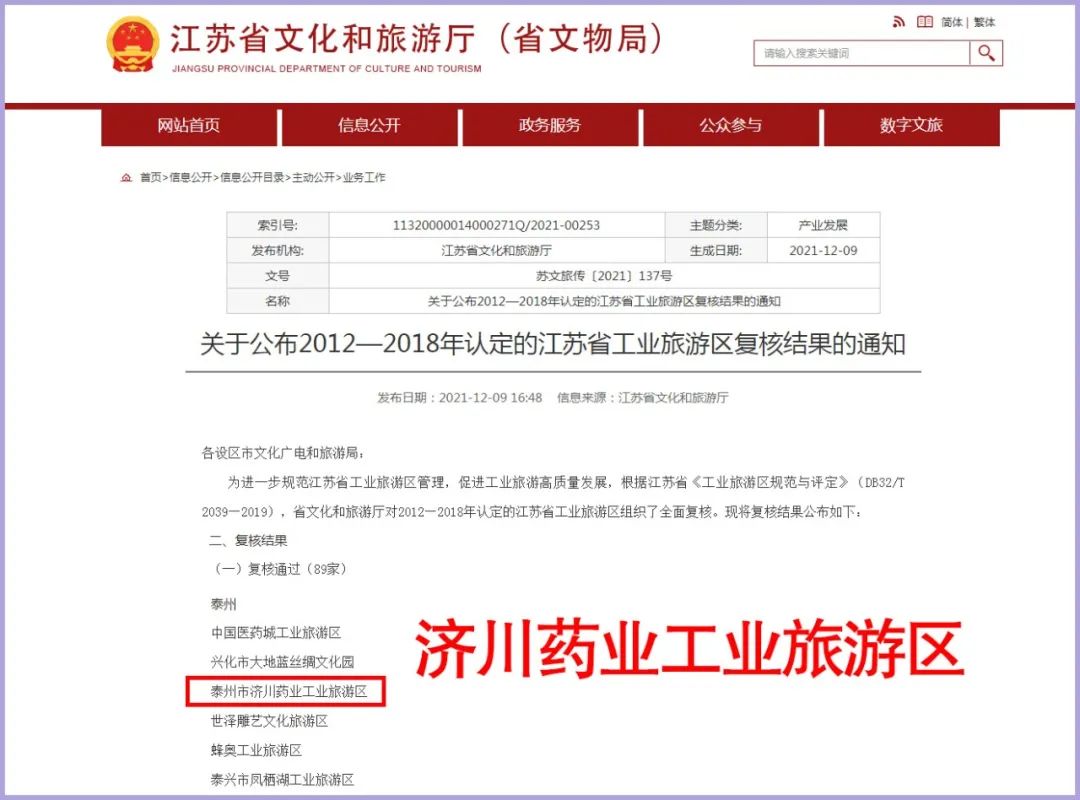Click the 名称 row title text
Screen dimensions: 1080x800
point(604,301)
